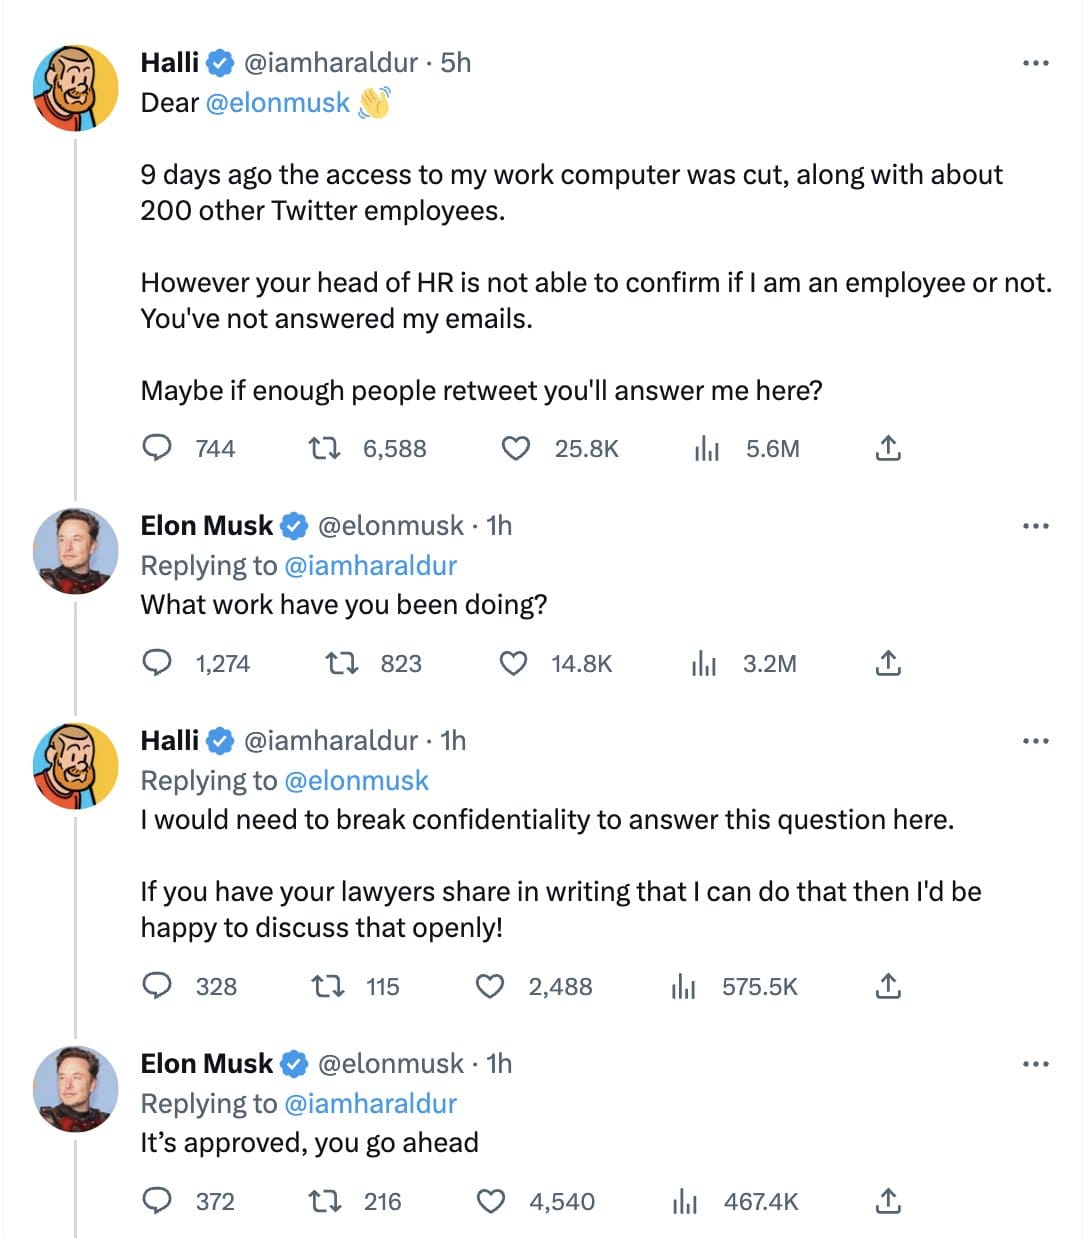Open more menu on Elon's "What work" tweet
The height and width of the screenshot is (1238, 1090).
tap(1035, 526)
